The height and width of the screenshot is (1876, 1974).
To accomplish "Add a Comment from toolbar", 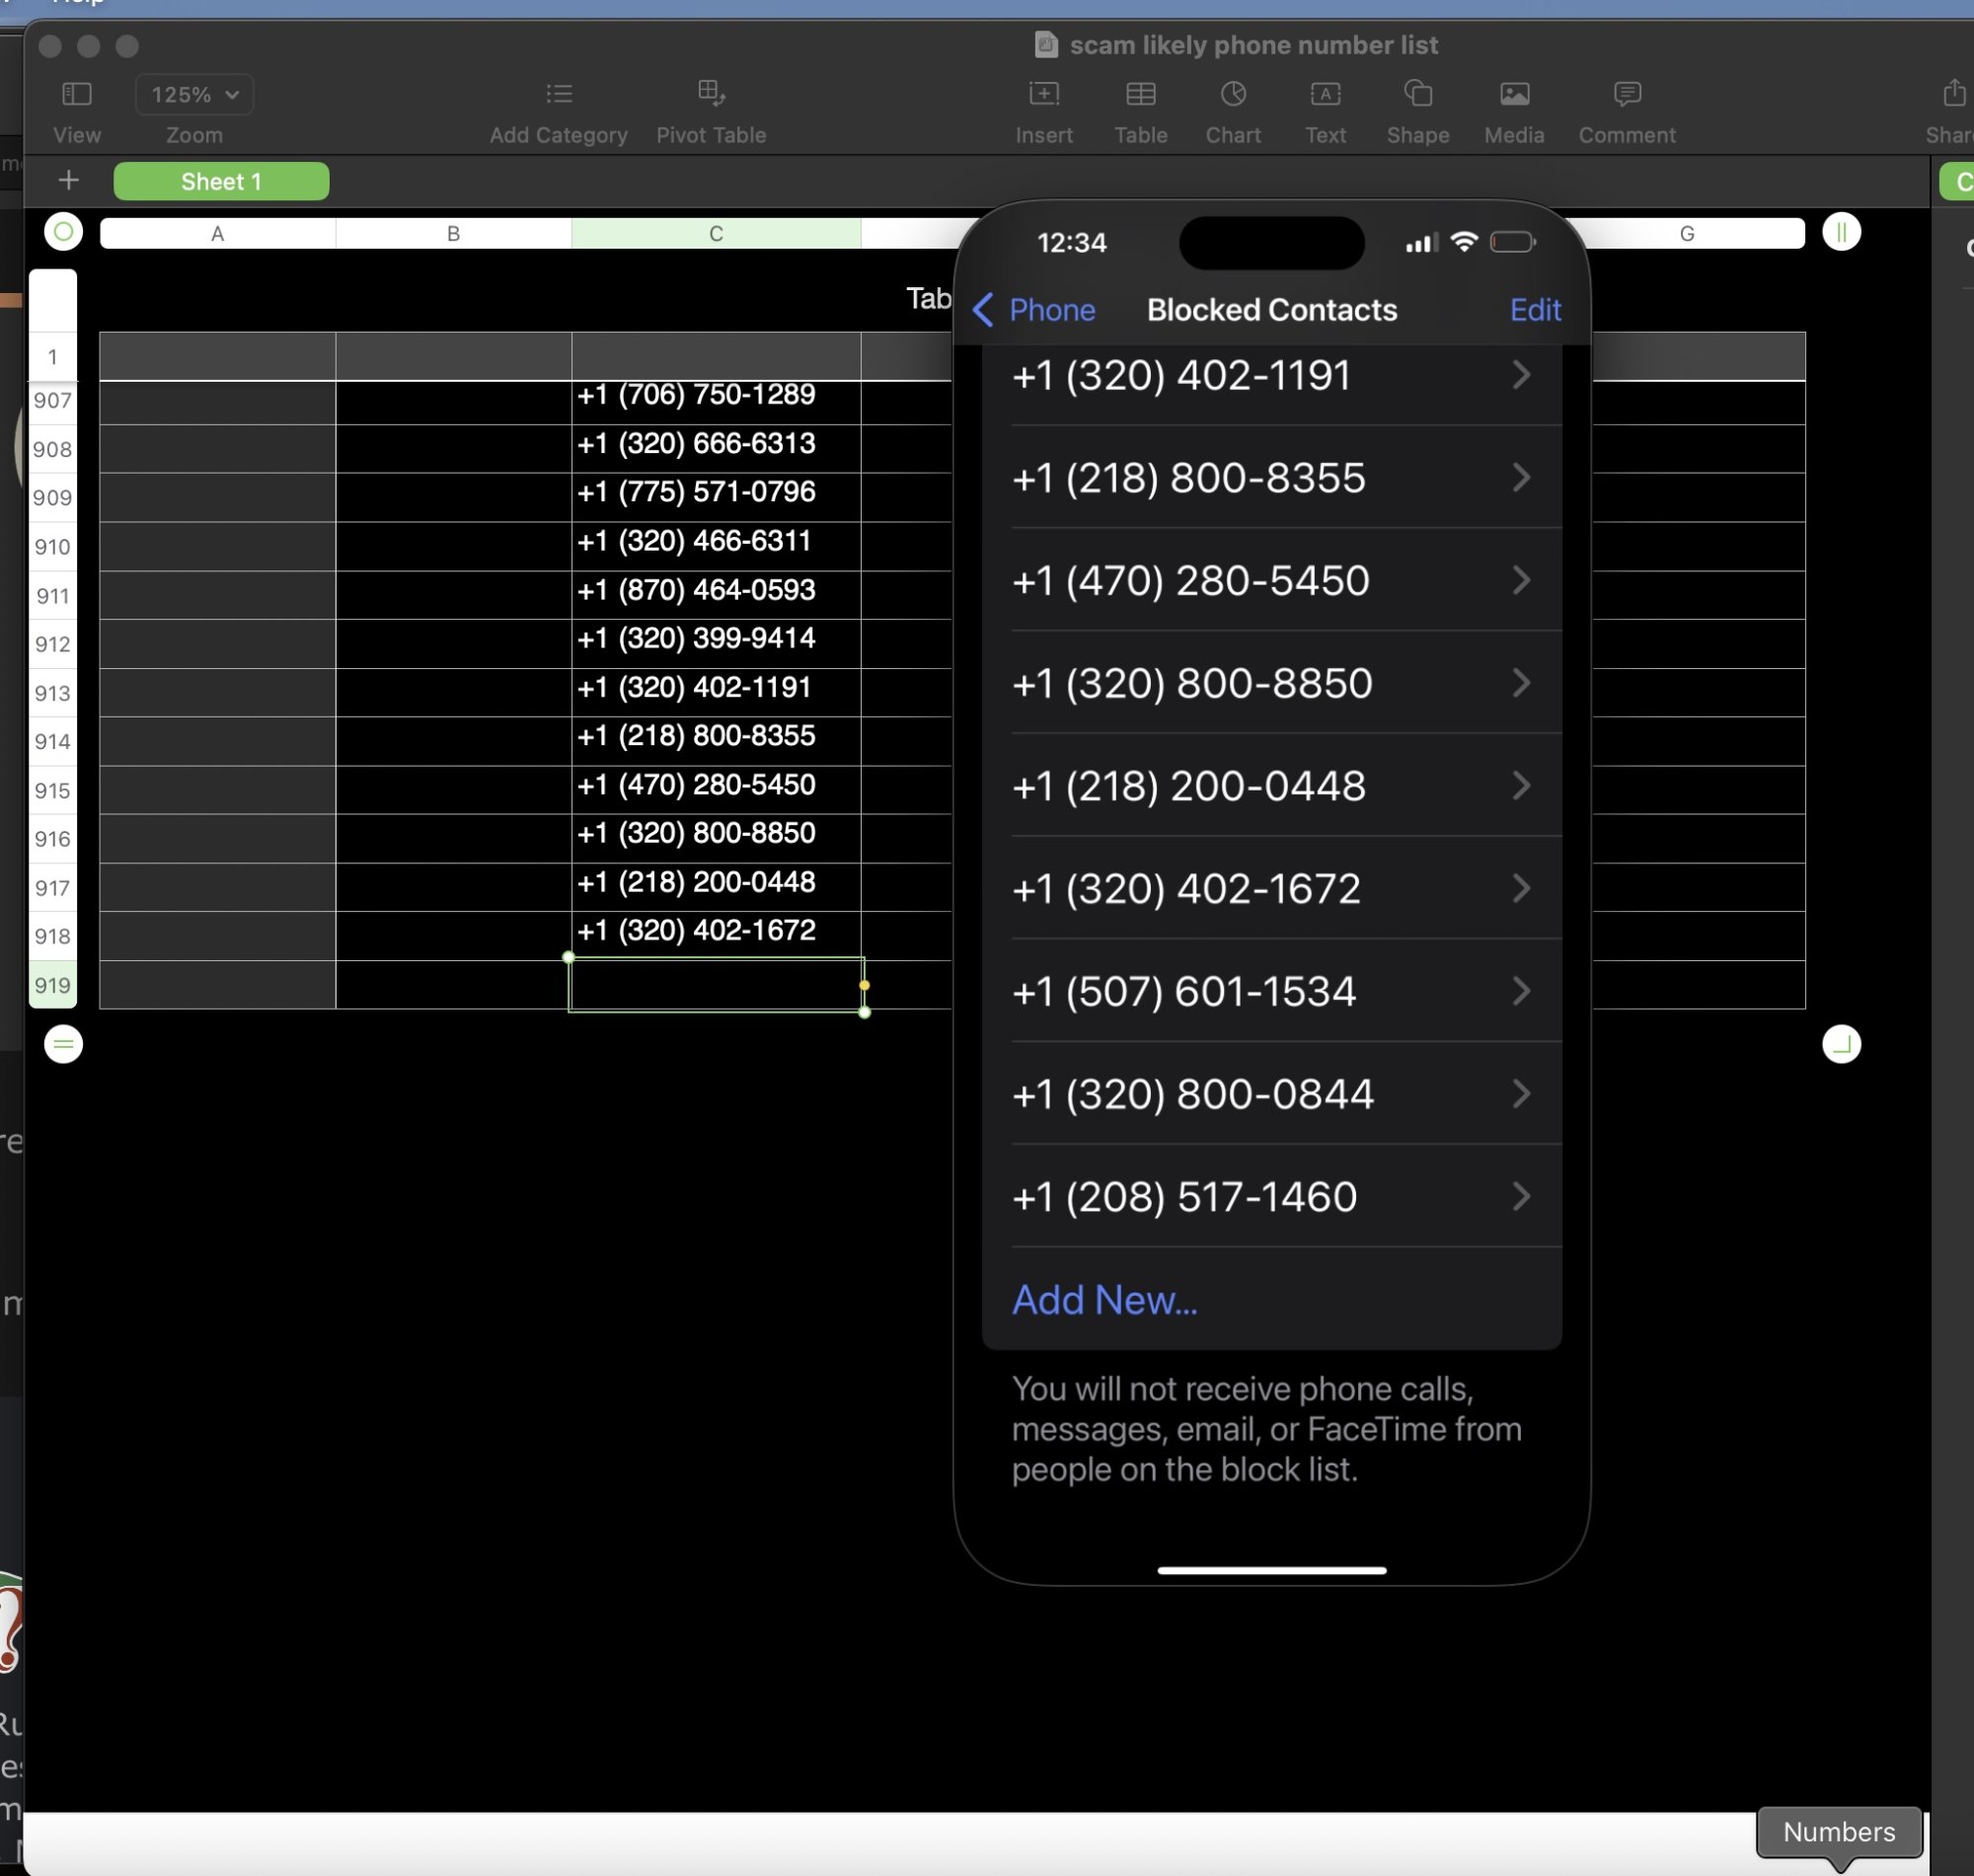I will tap(1626, 94).
